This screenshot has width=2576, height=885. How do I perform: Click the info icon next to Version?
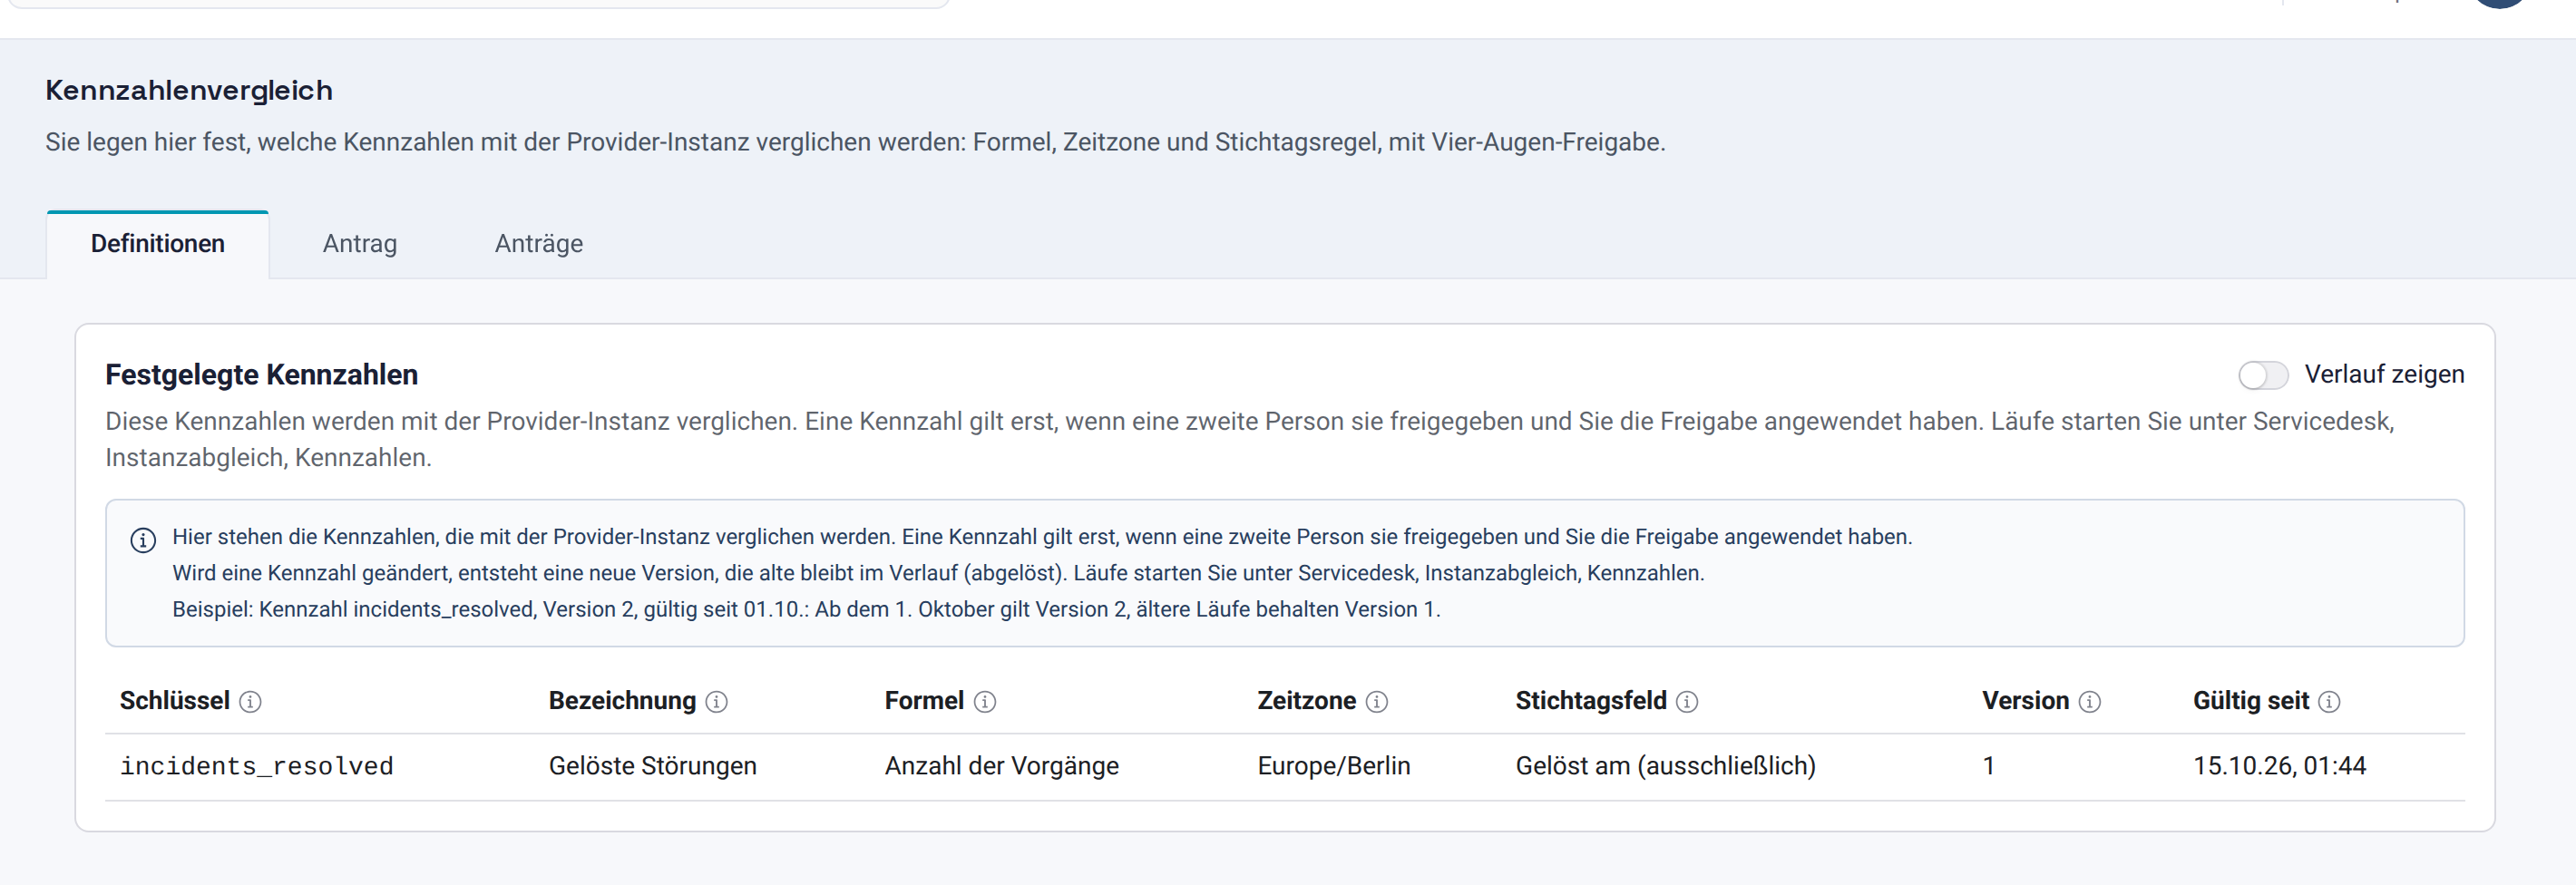[x=2090, y=702]
